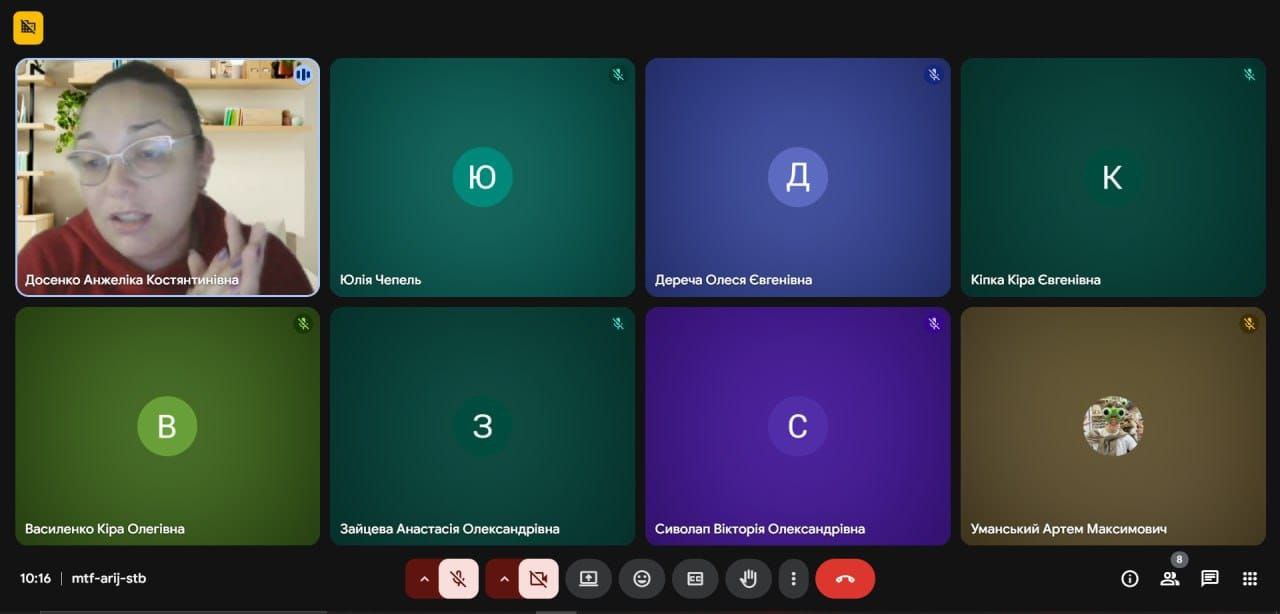This screenshot has width=1280, height=614.
Task: Open the in-call chat panel
Action: (x=1209, y=578)
